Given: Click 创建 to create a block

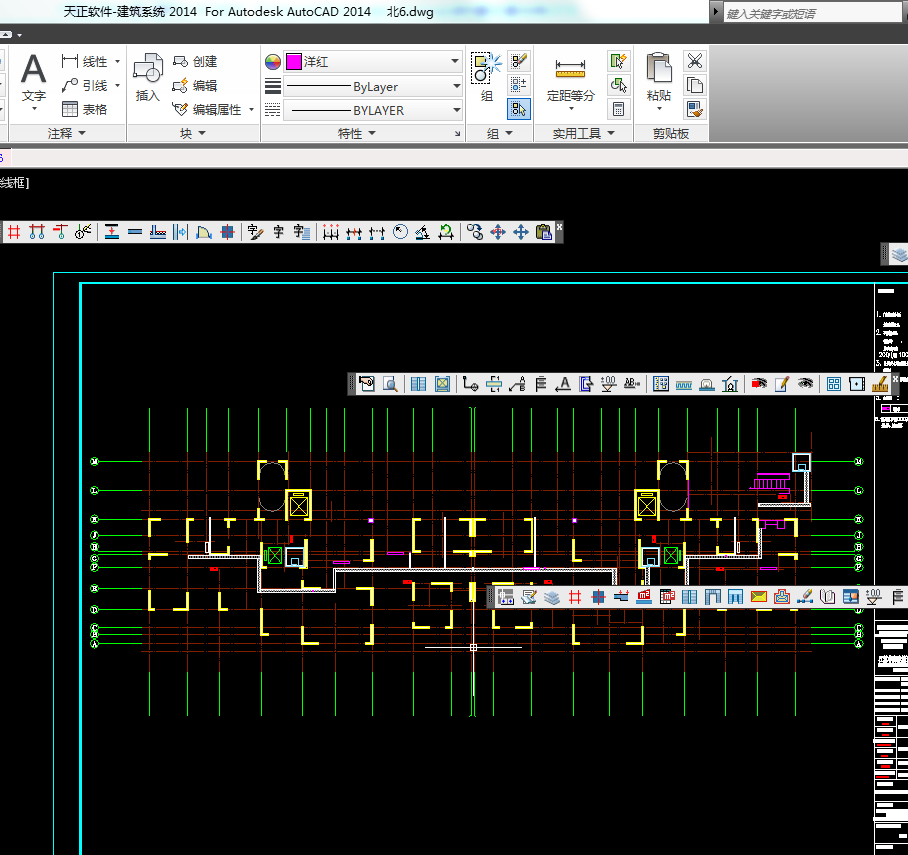Looking at the screenshot, I should (195, 61).
